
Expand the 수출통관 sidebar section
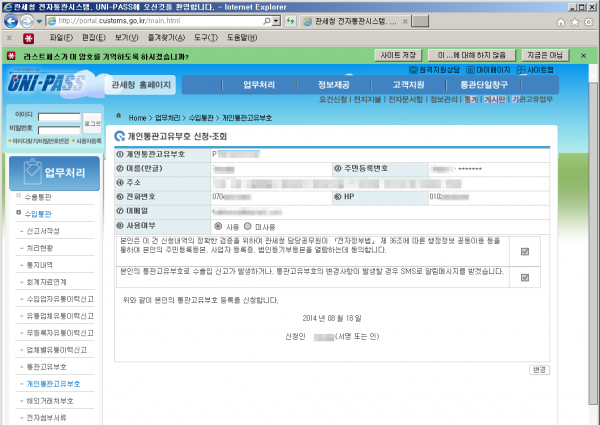point(18,198)
